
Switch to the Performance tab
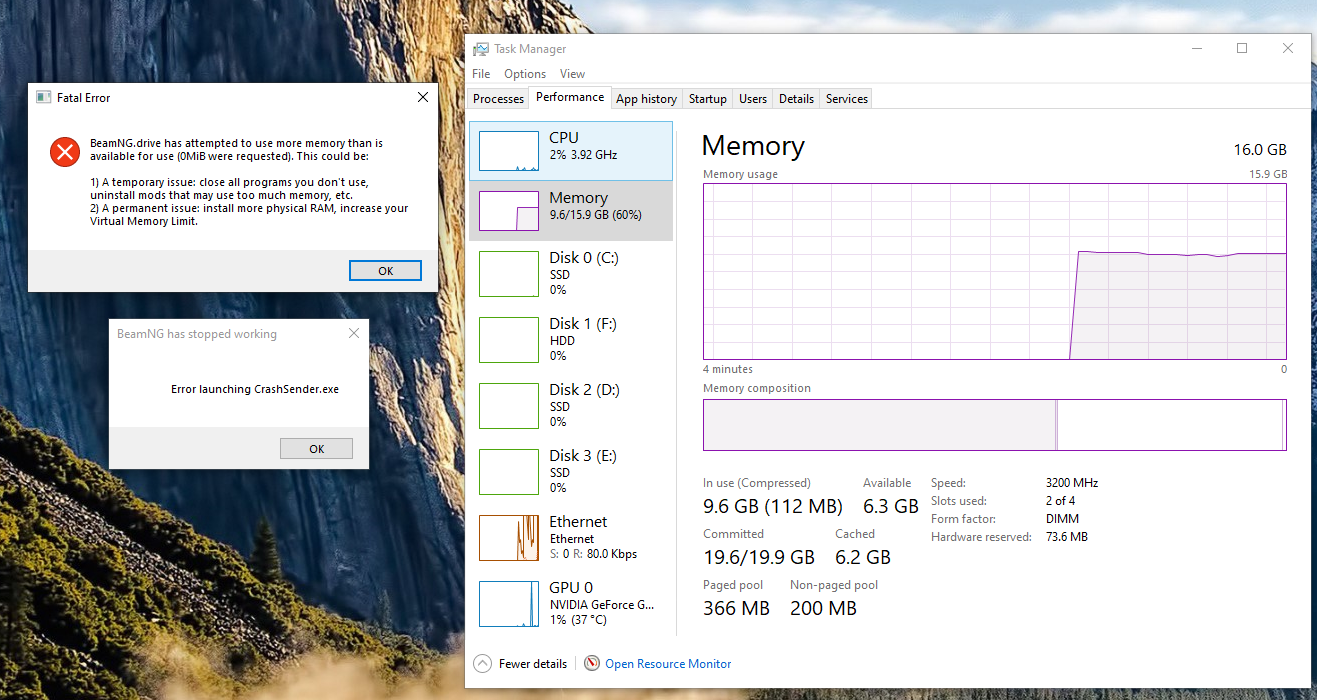570,97
